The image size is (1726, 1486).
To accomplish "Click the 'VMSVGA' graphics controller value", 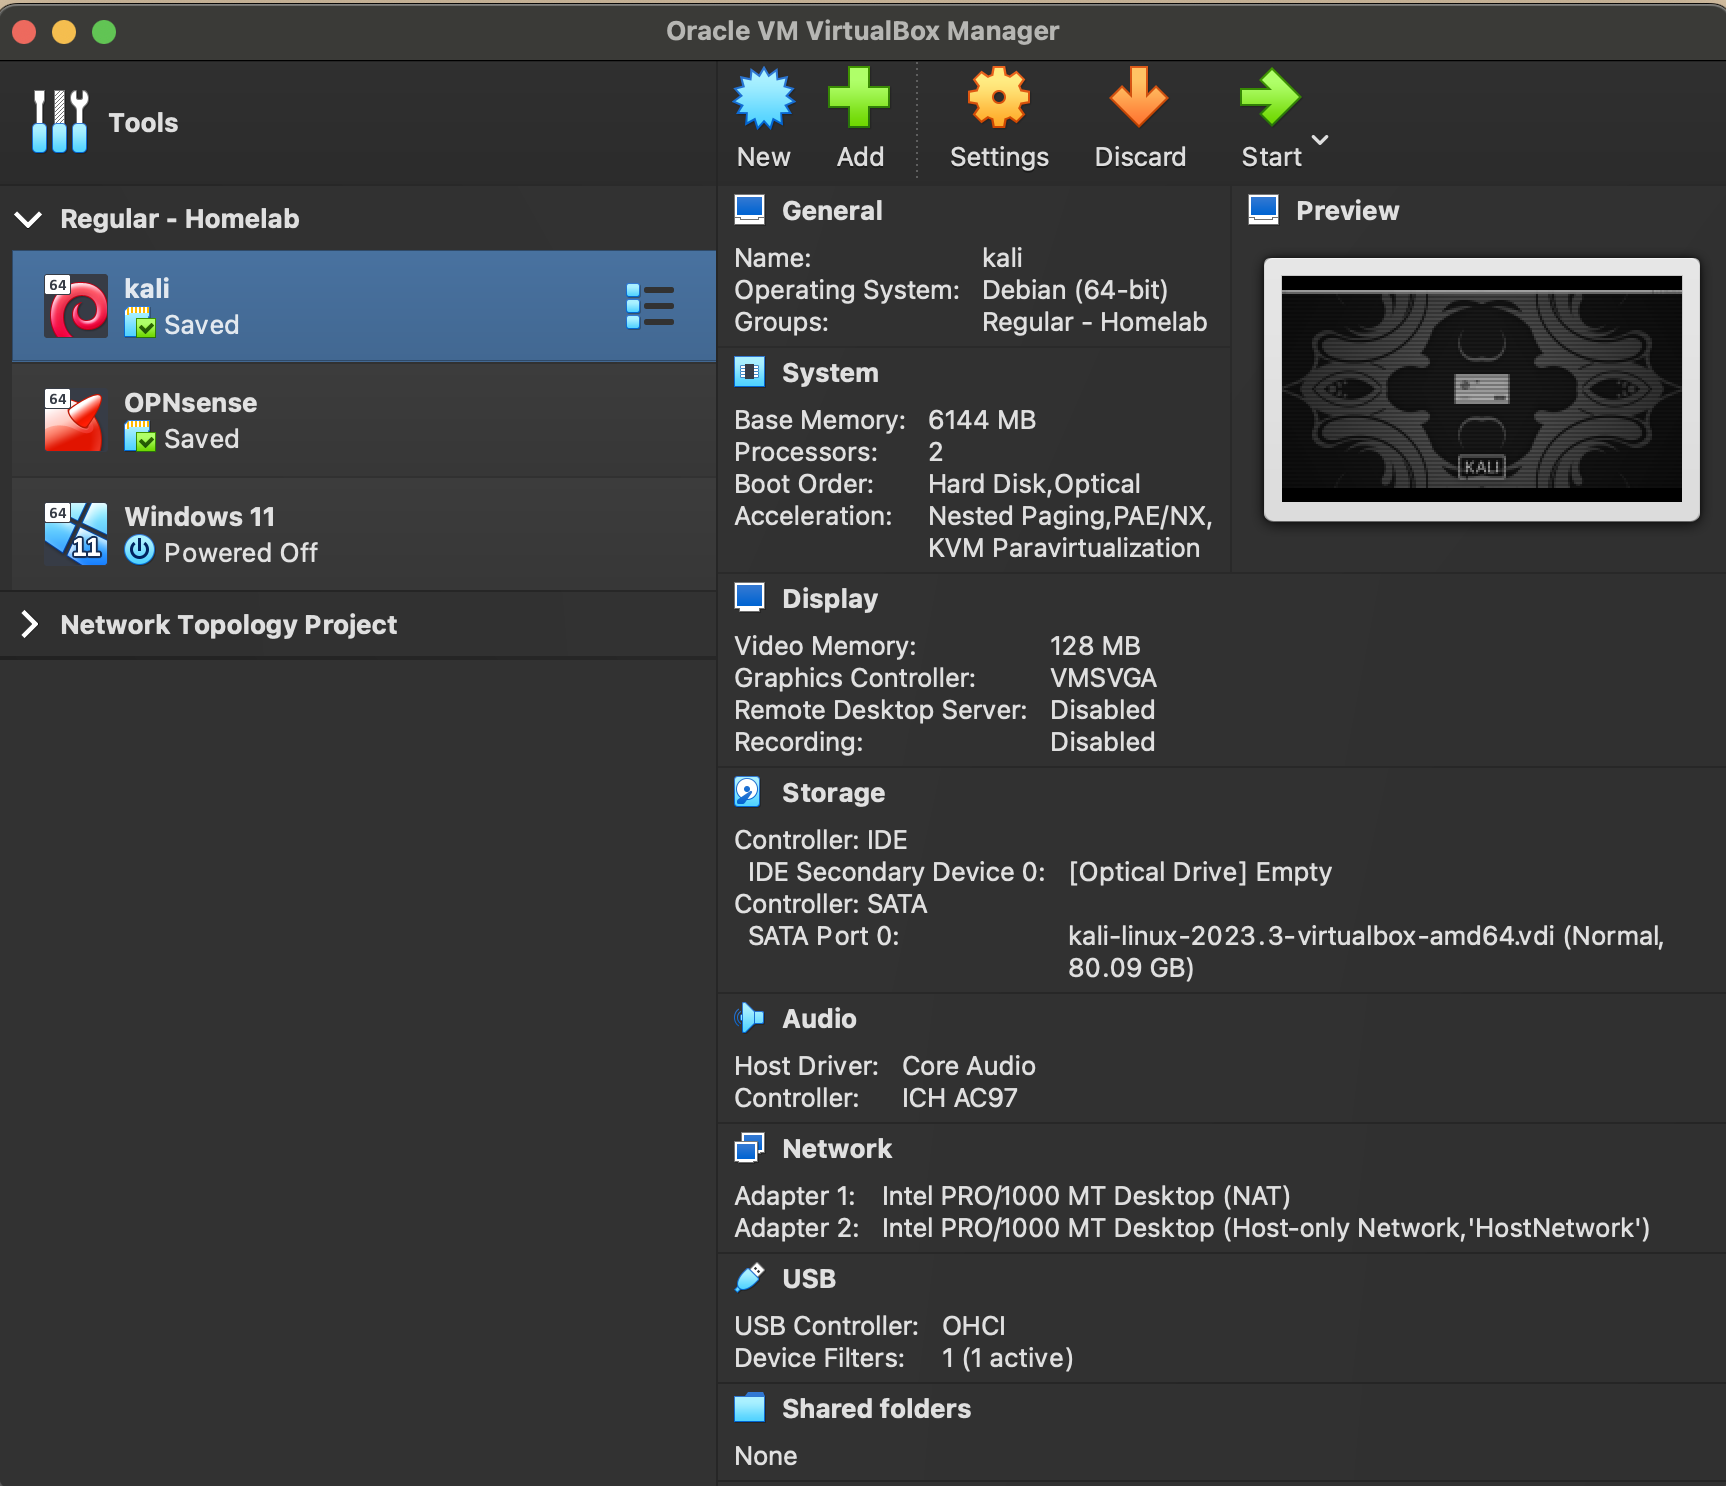I will (x=1103, y=678).
